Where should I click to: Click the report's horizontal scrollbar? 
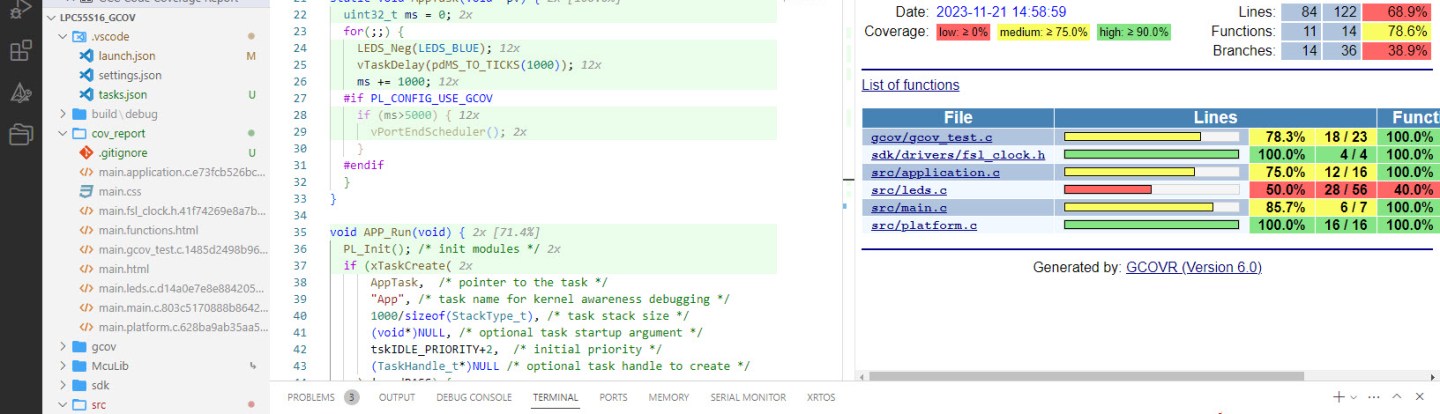1087,377
